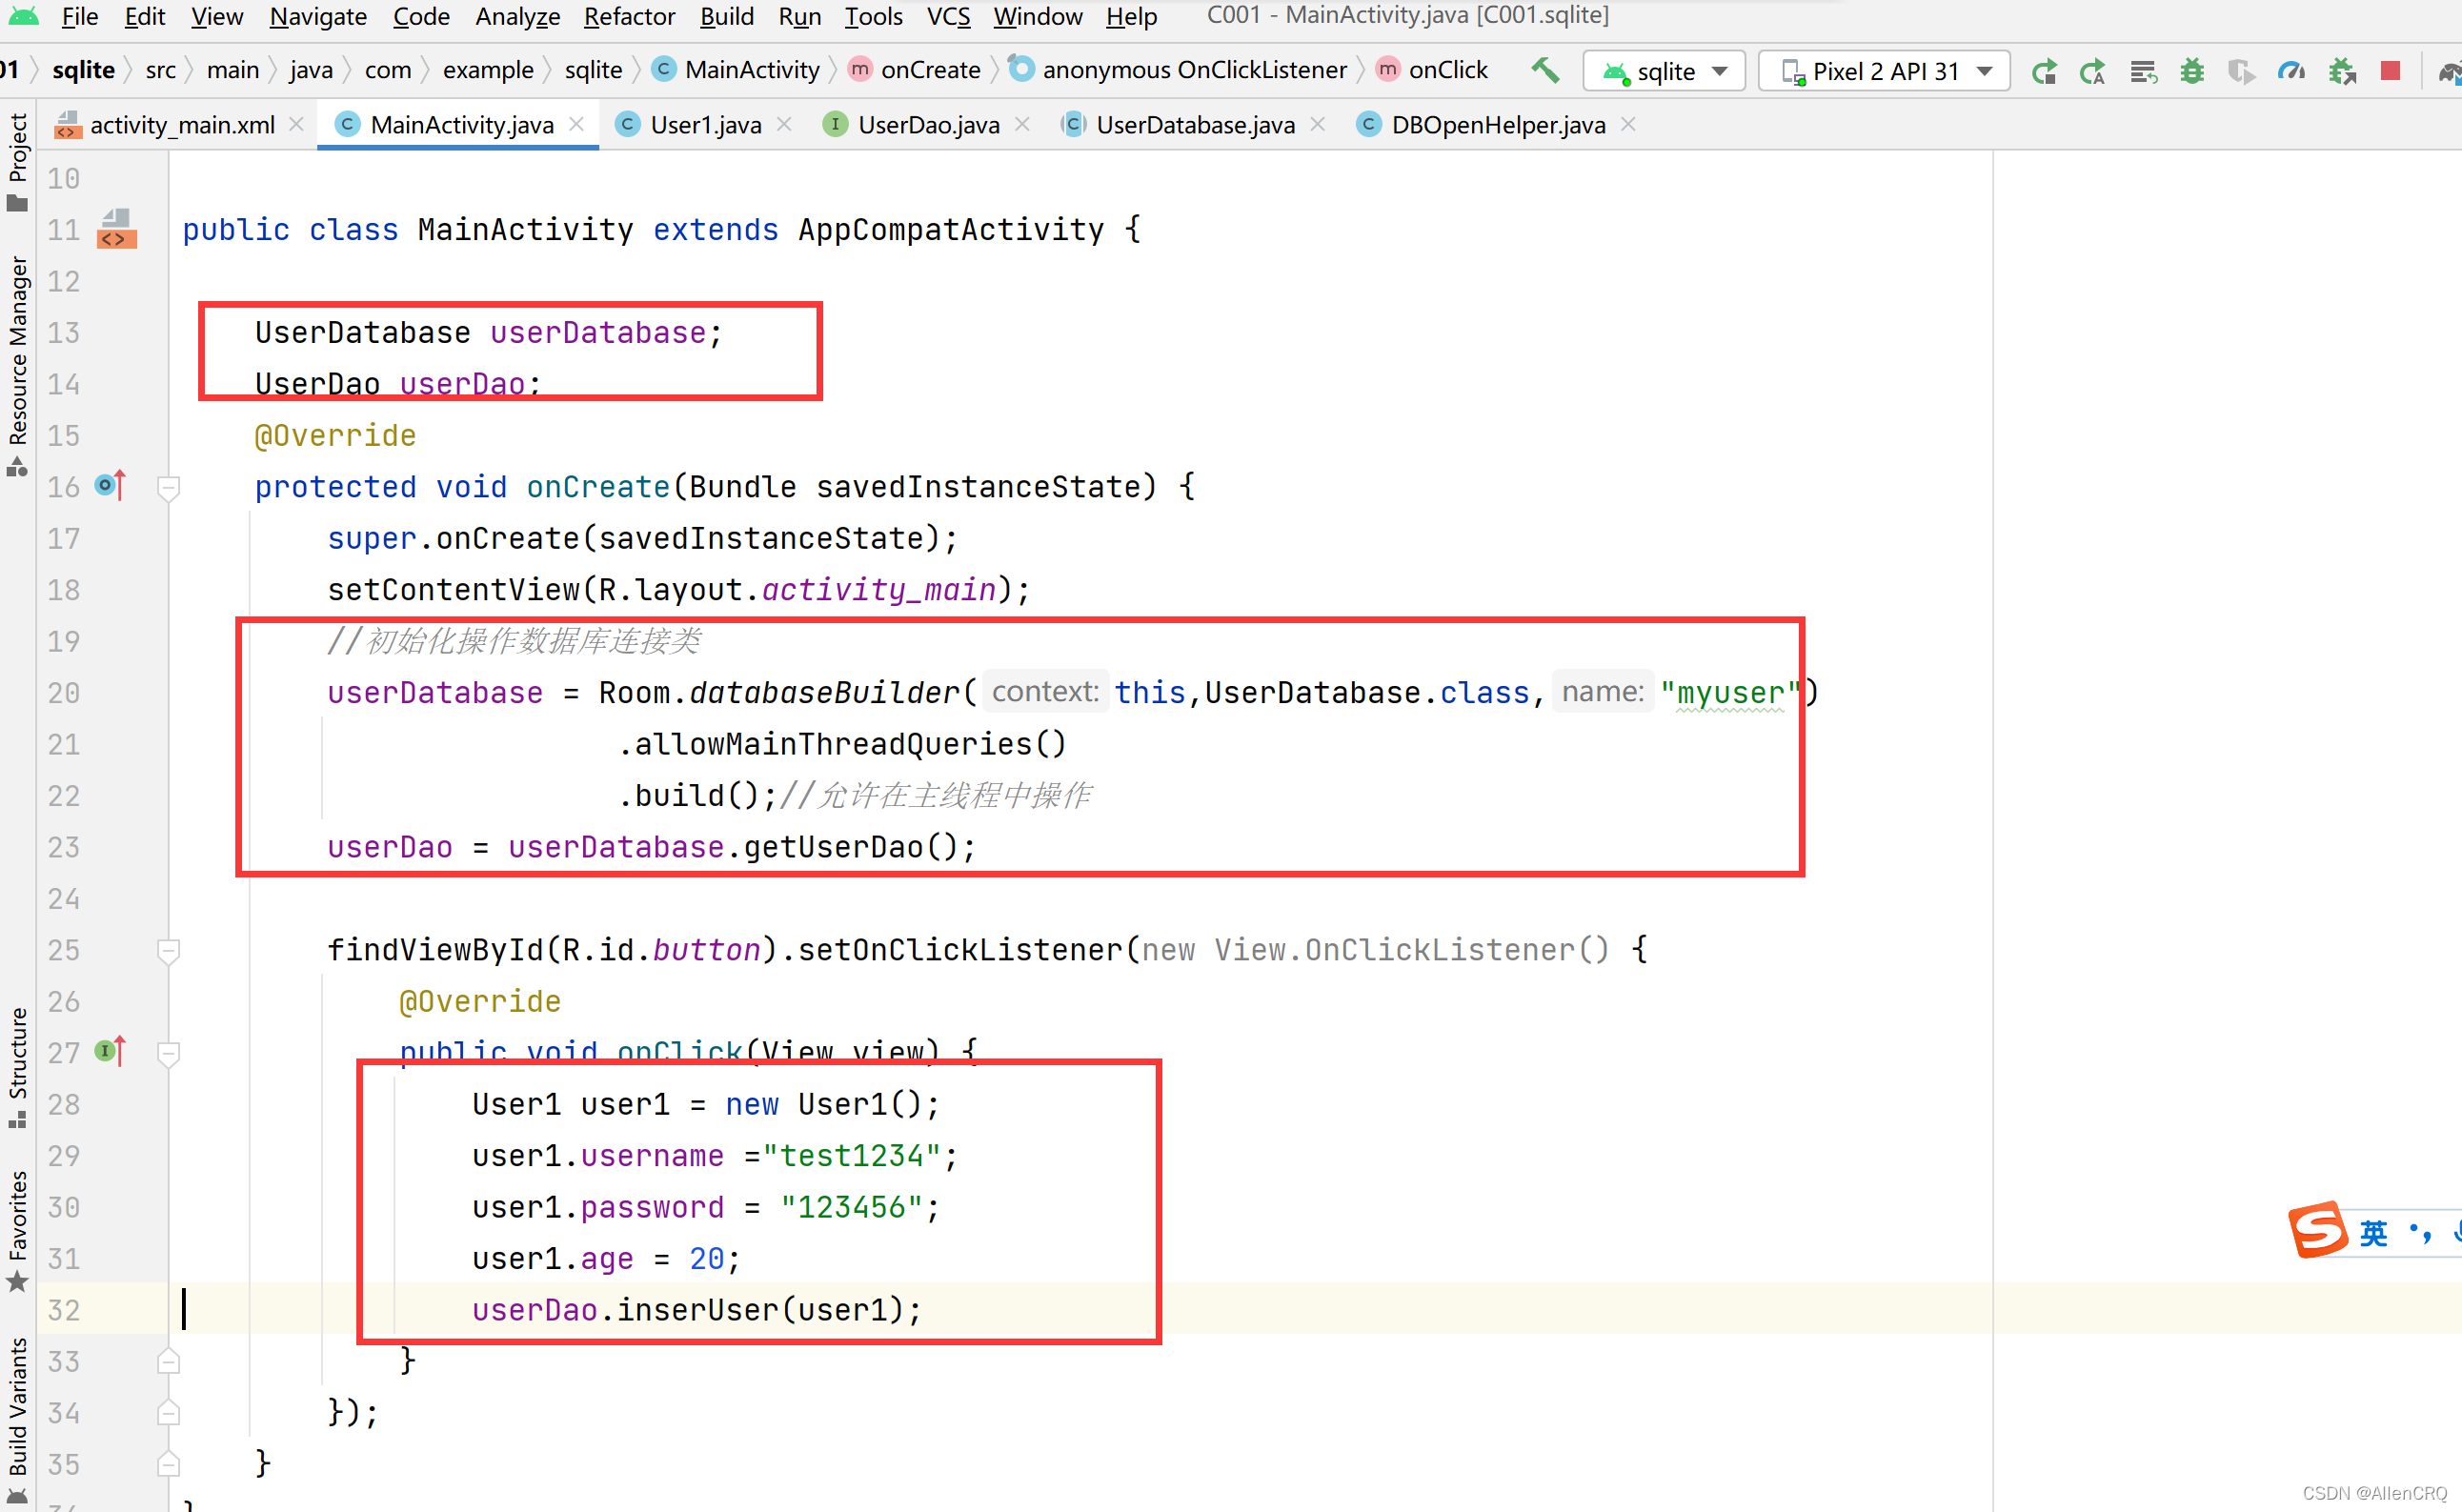Click the MainActivity breadcrumb
The height and width of the screenshot is (1512, 2462).
point(736,69)
